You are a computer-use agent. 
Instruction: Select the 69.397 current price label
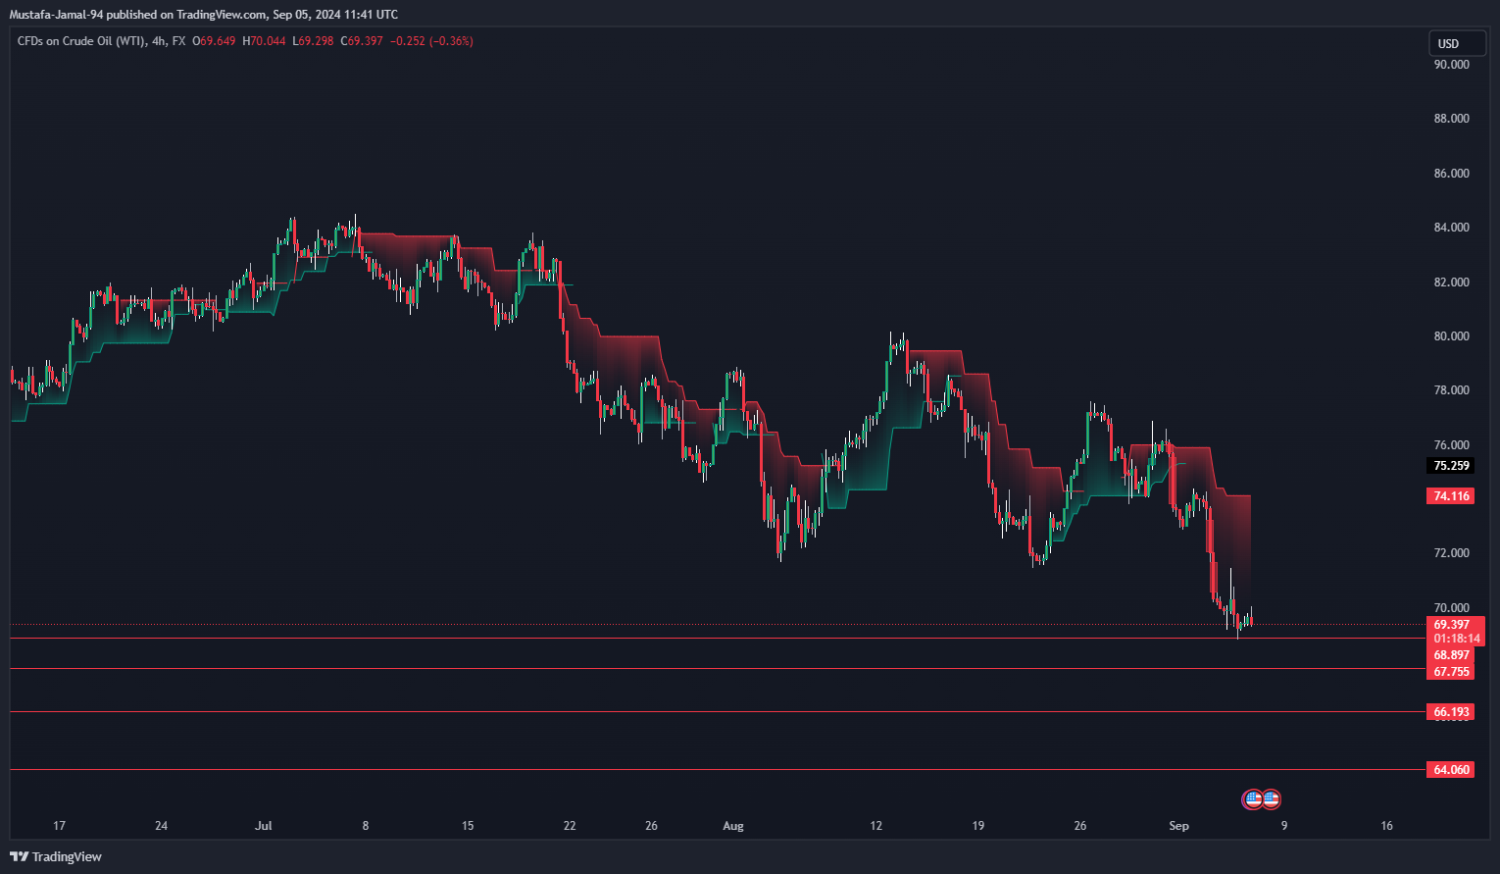(1451, 625)
